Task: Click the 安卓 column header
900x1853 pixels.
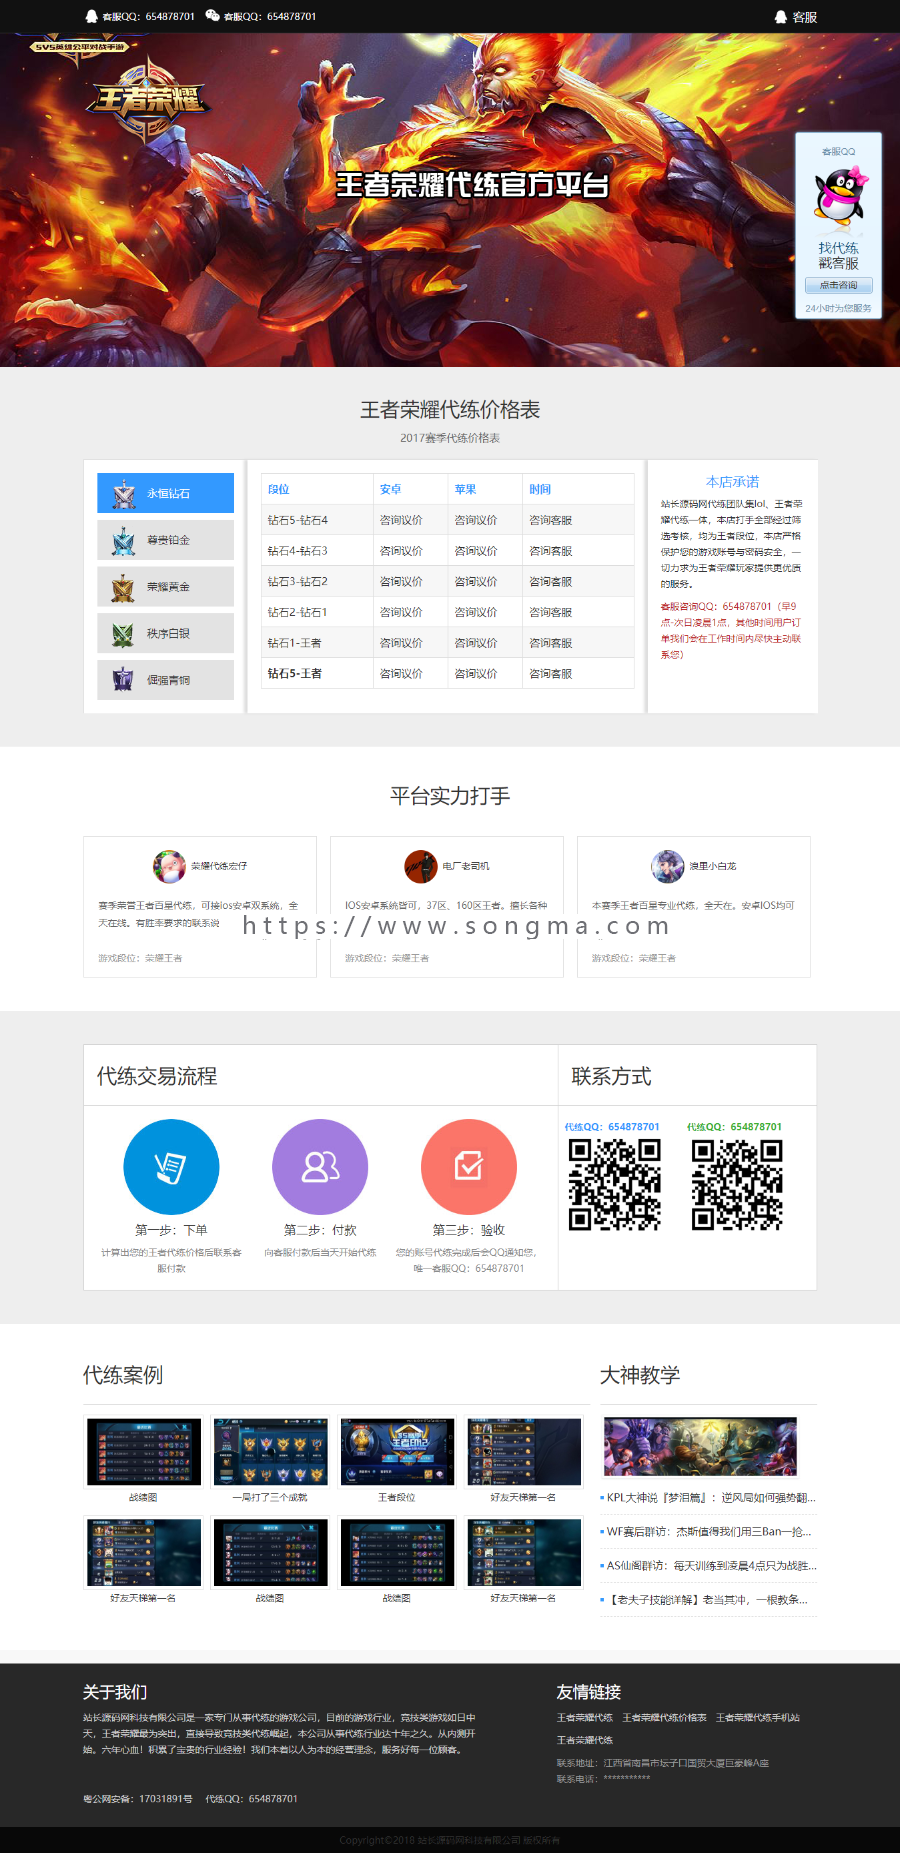Action: [x=391, y=490]
